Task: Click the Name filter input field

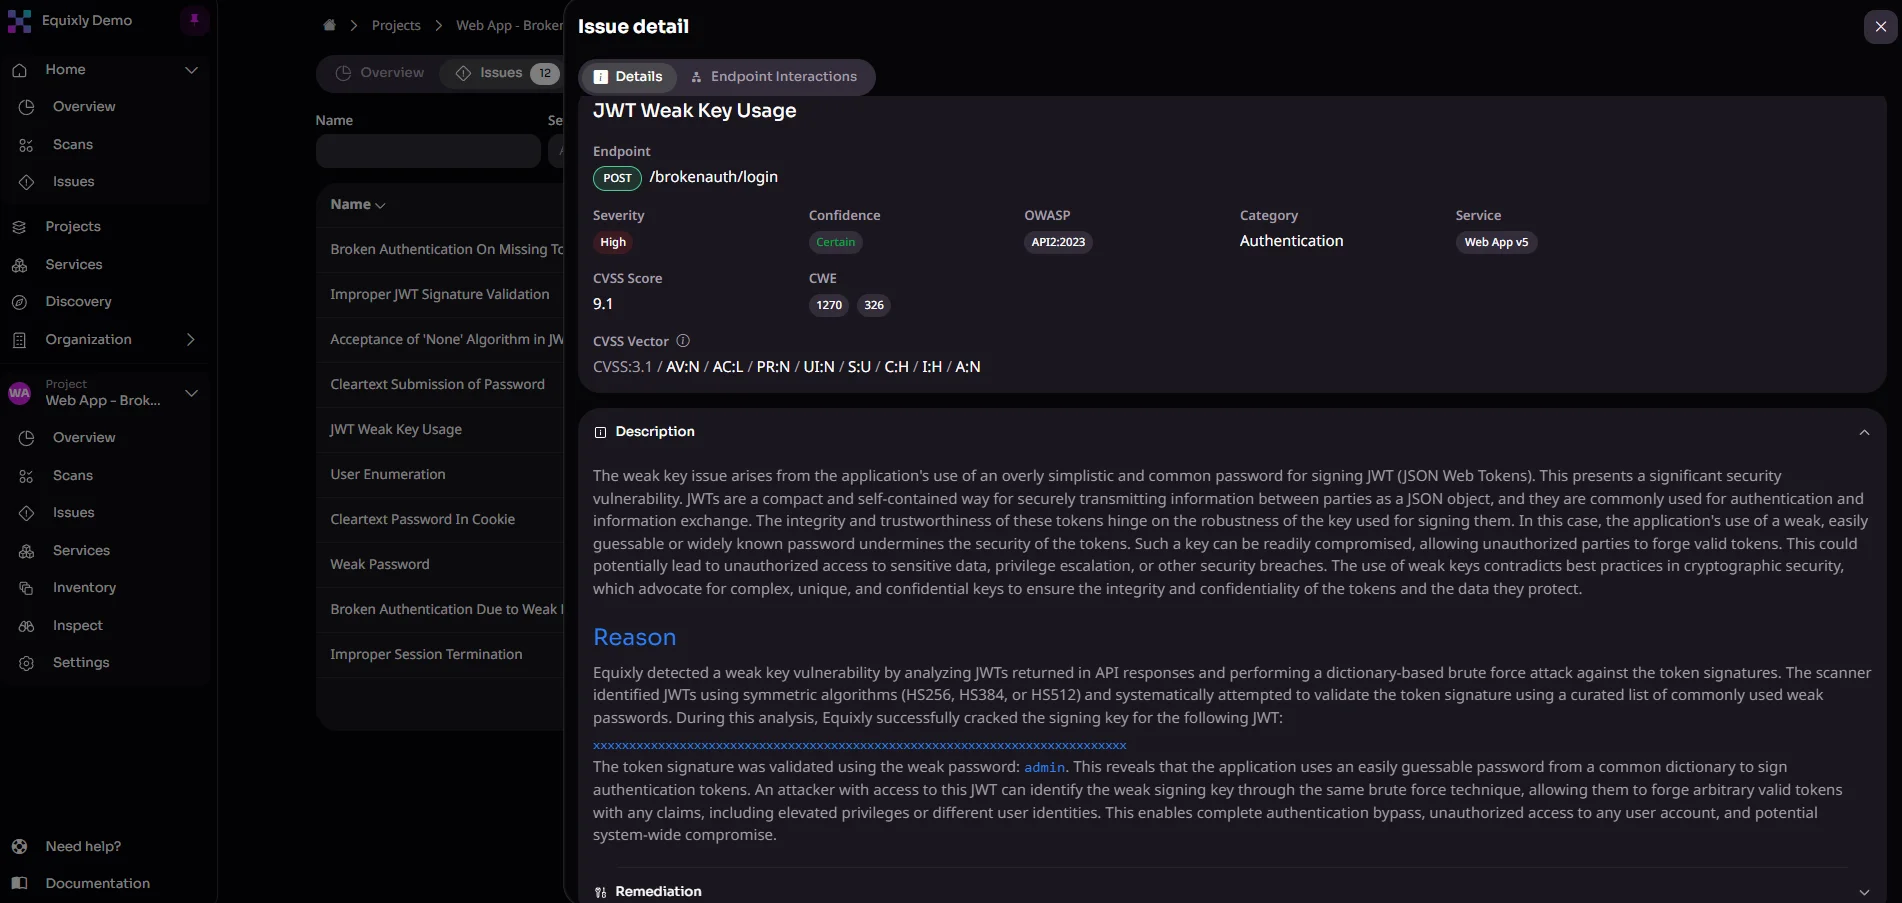Action: coord(428,152)
